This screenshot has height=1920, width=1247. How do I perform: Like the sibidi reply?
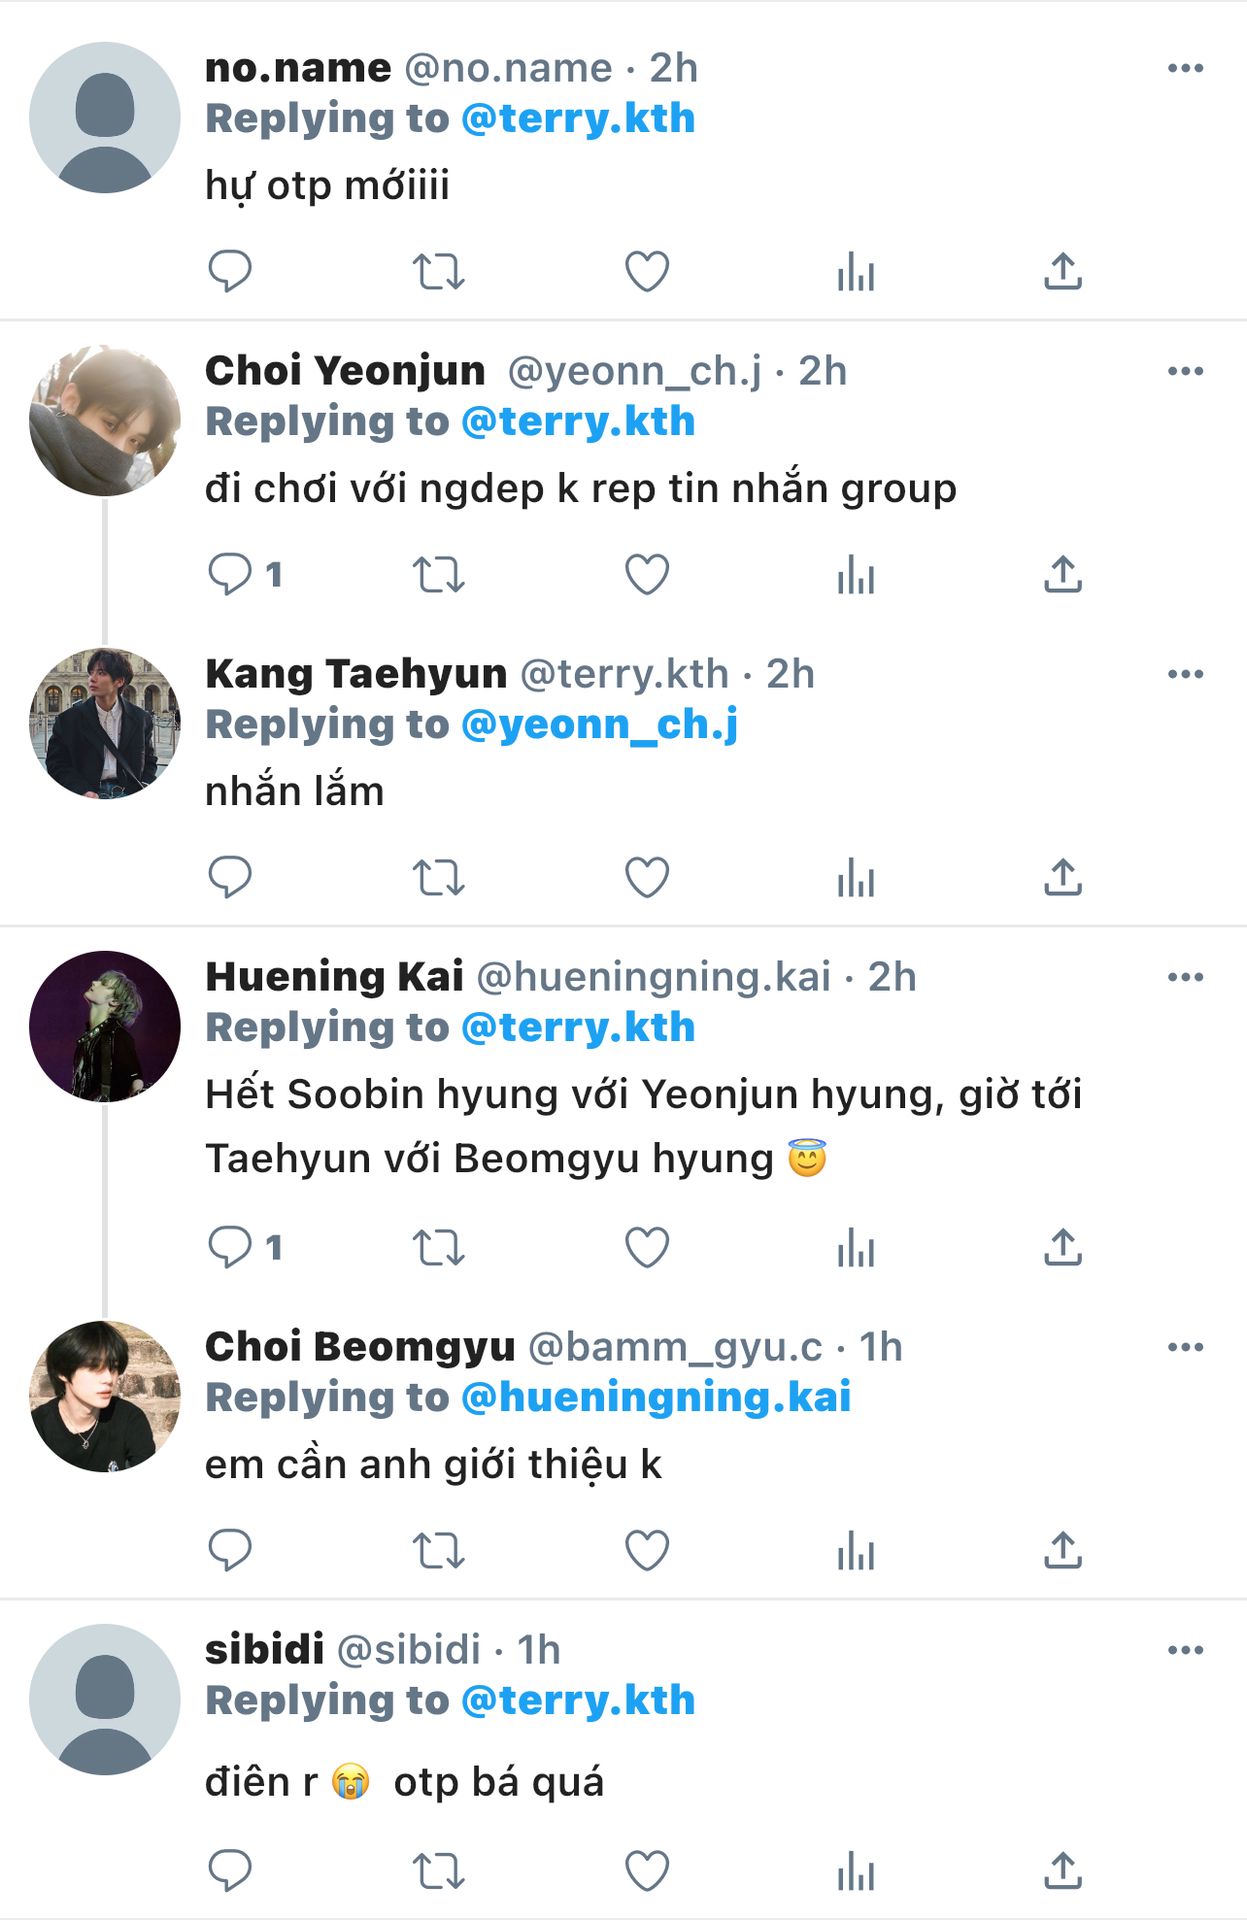tap(646, 1870)
